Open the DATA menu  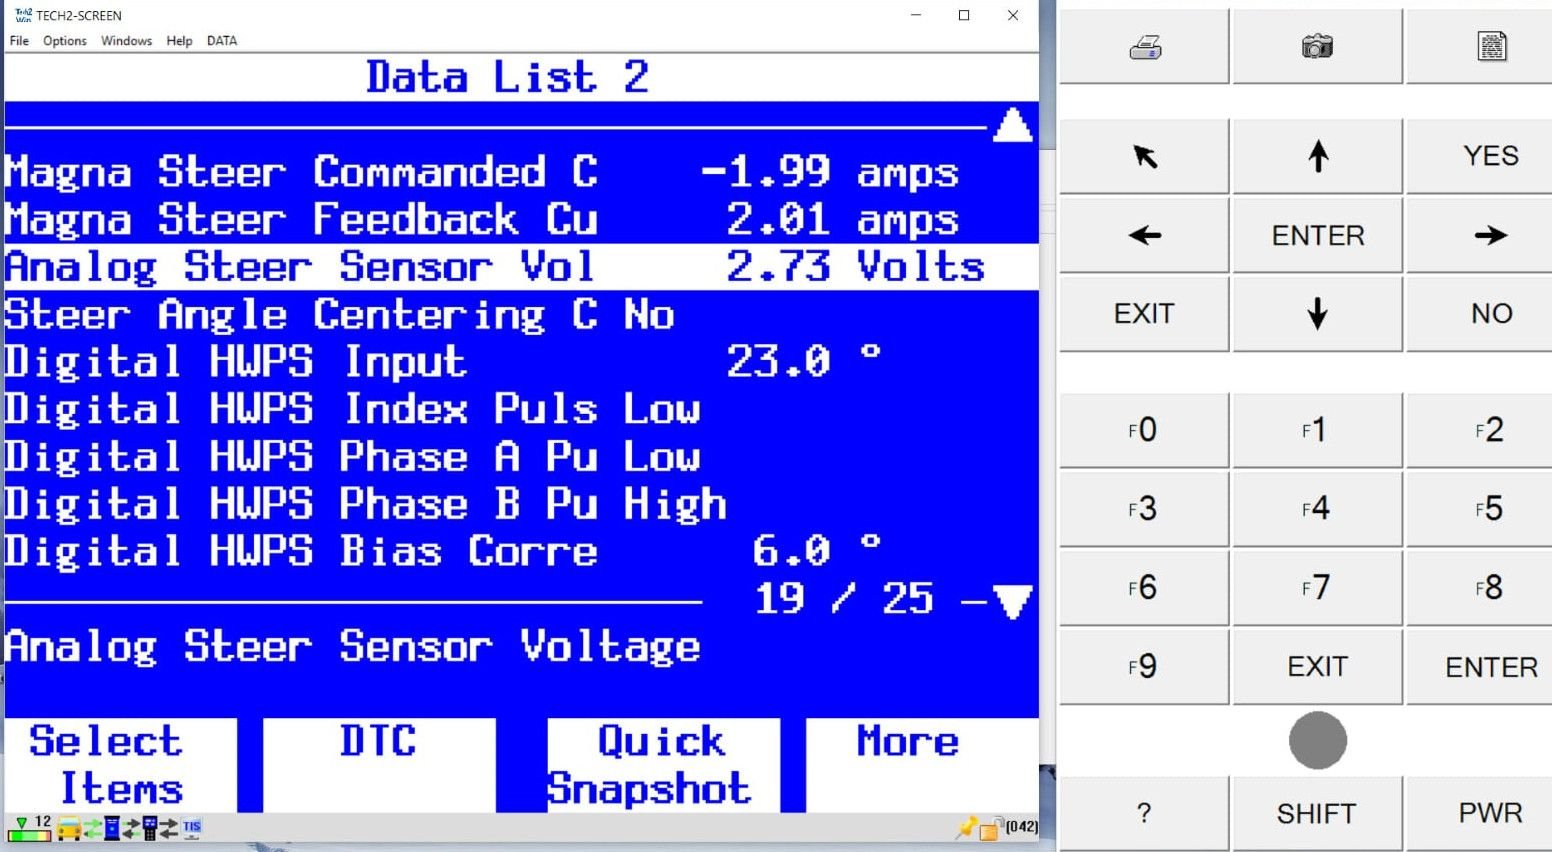[222, 41]
